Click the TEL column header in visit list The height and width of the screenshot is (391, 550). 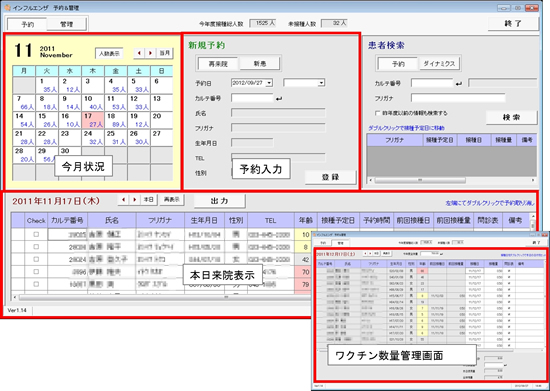270,220
